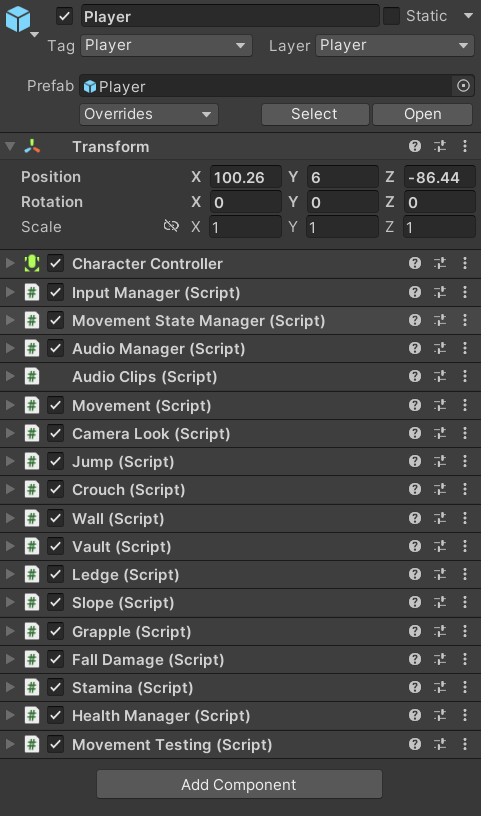The height and width of the screenshot is (816, 481).
Task: Open three-dot menu of Grapple script
Action: tap(465, 631)
